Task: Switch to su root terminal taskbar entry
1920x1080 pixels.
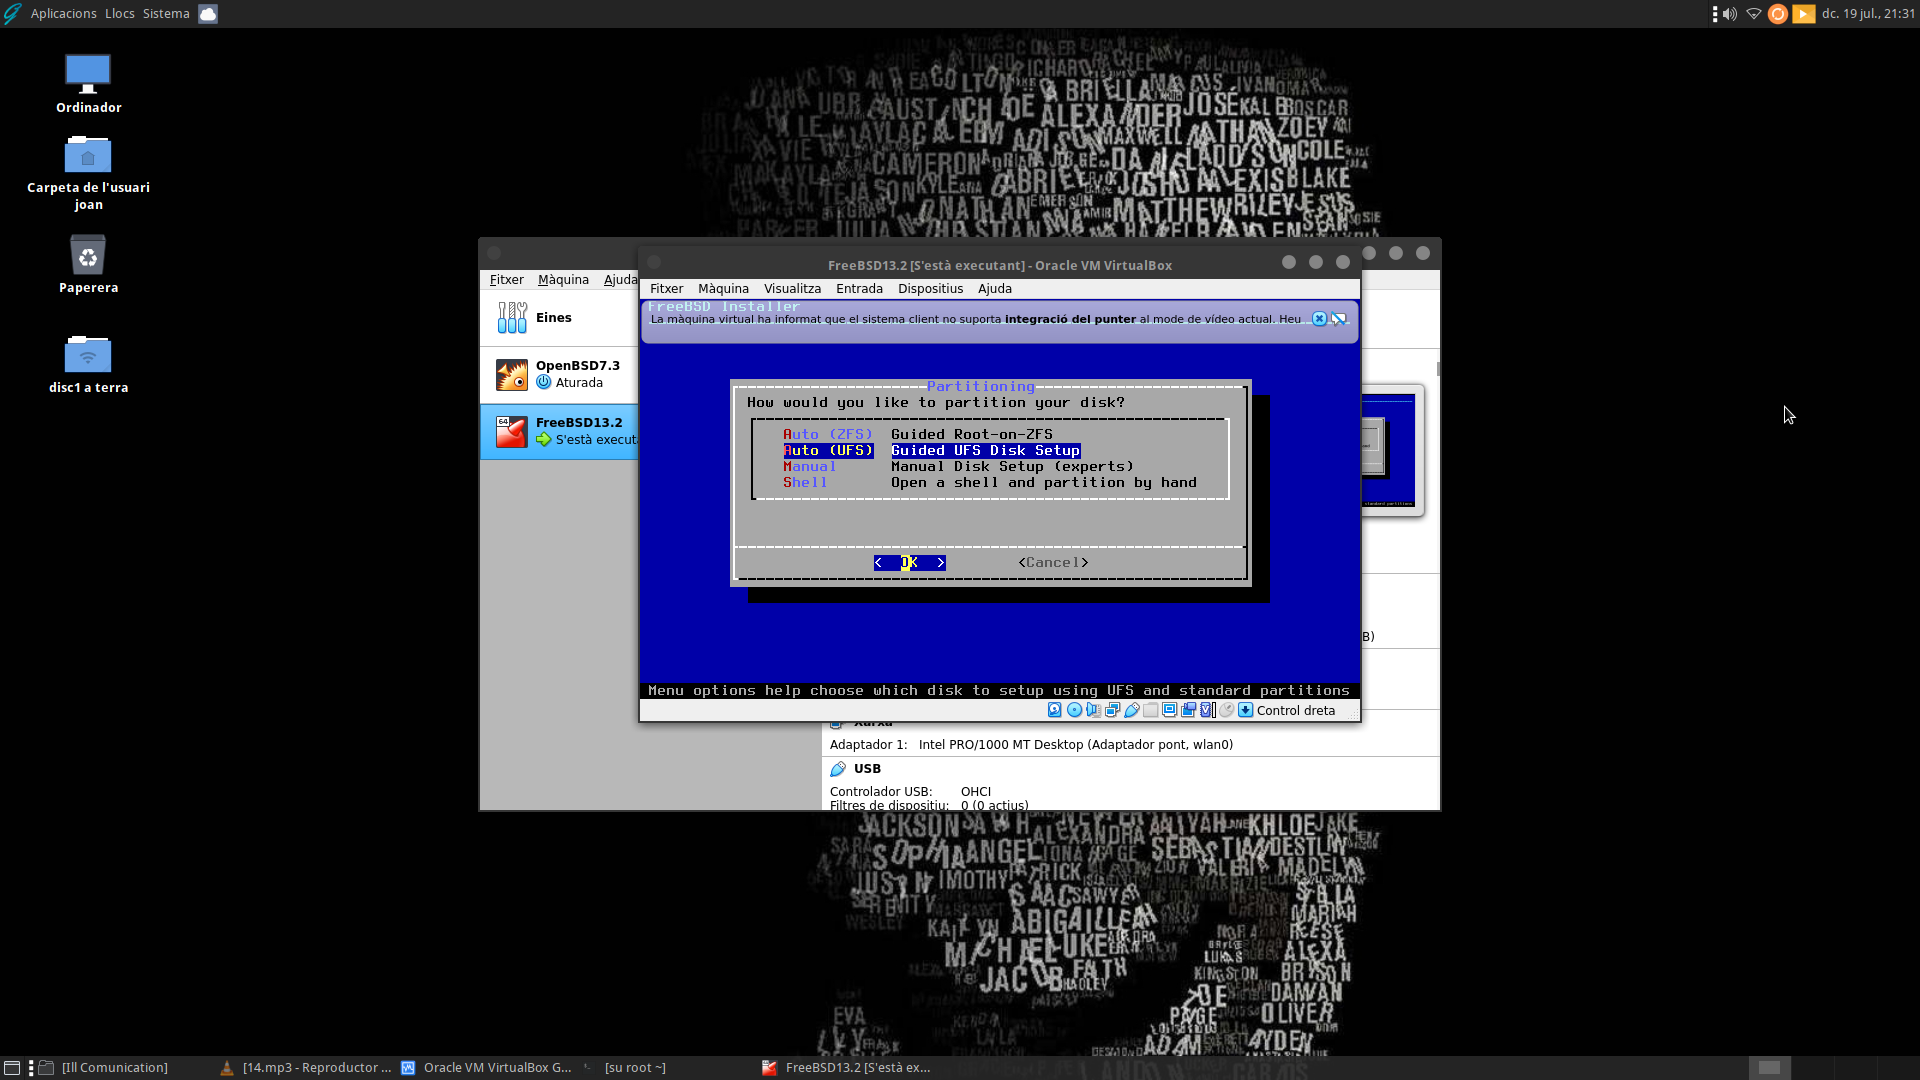Action: pos(668,1068)
